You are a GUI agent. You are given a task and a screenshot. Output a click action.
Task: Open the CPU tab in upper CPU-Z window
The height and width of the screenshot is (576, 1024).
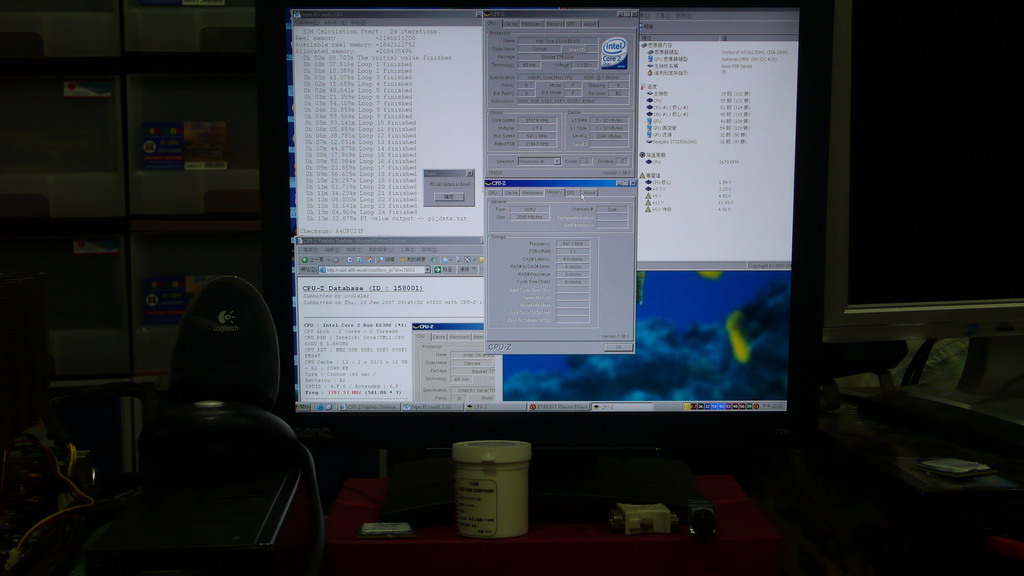(x=492, y=24)
